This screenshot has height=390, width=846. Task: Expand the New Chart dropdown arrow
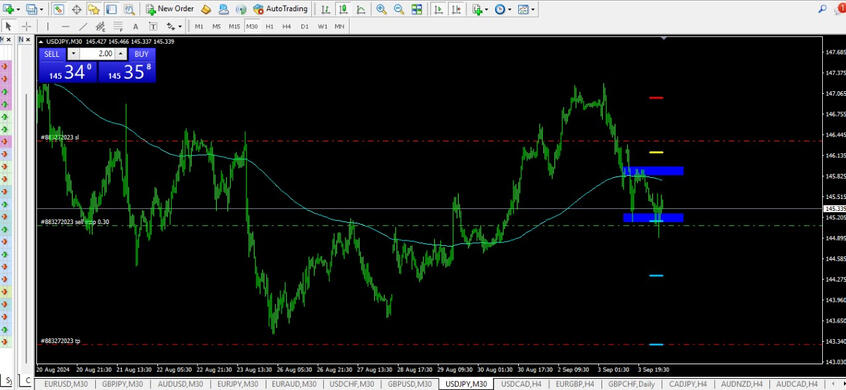point(18,9)
